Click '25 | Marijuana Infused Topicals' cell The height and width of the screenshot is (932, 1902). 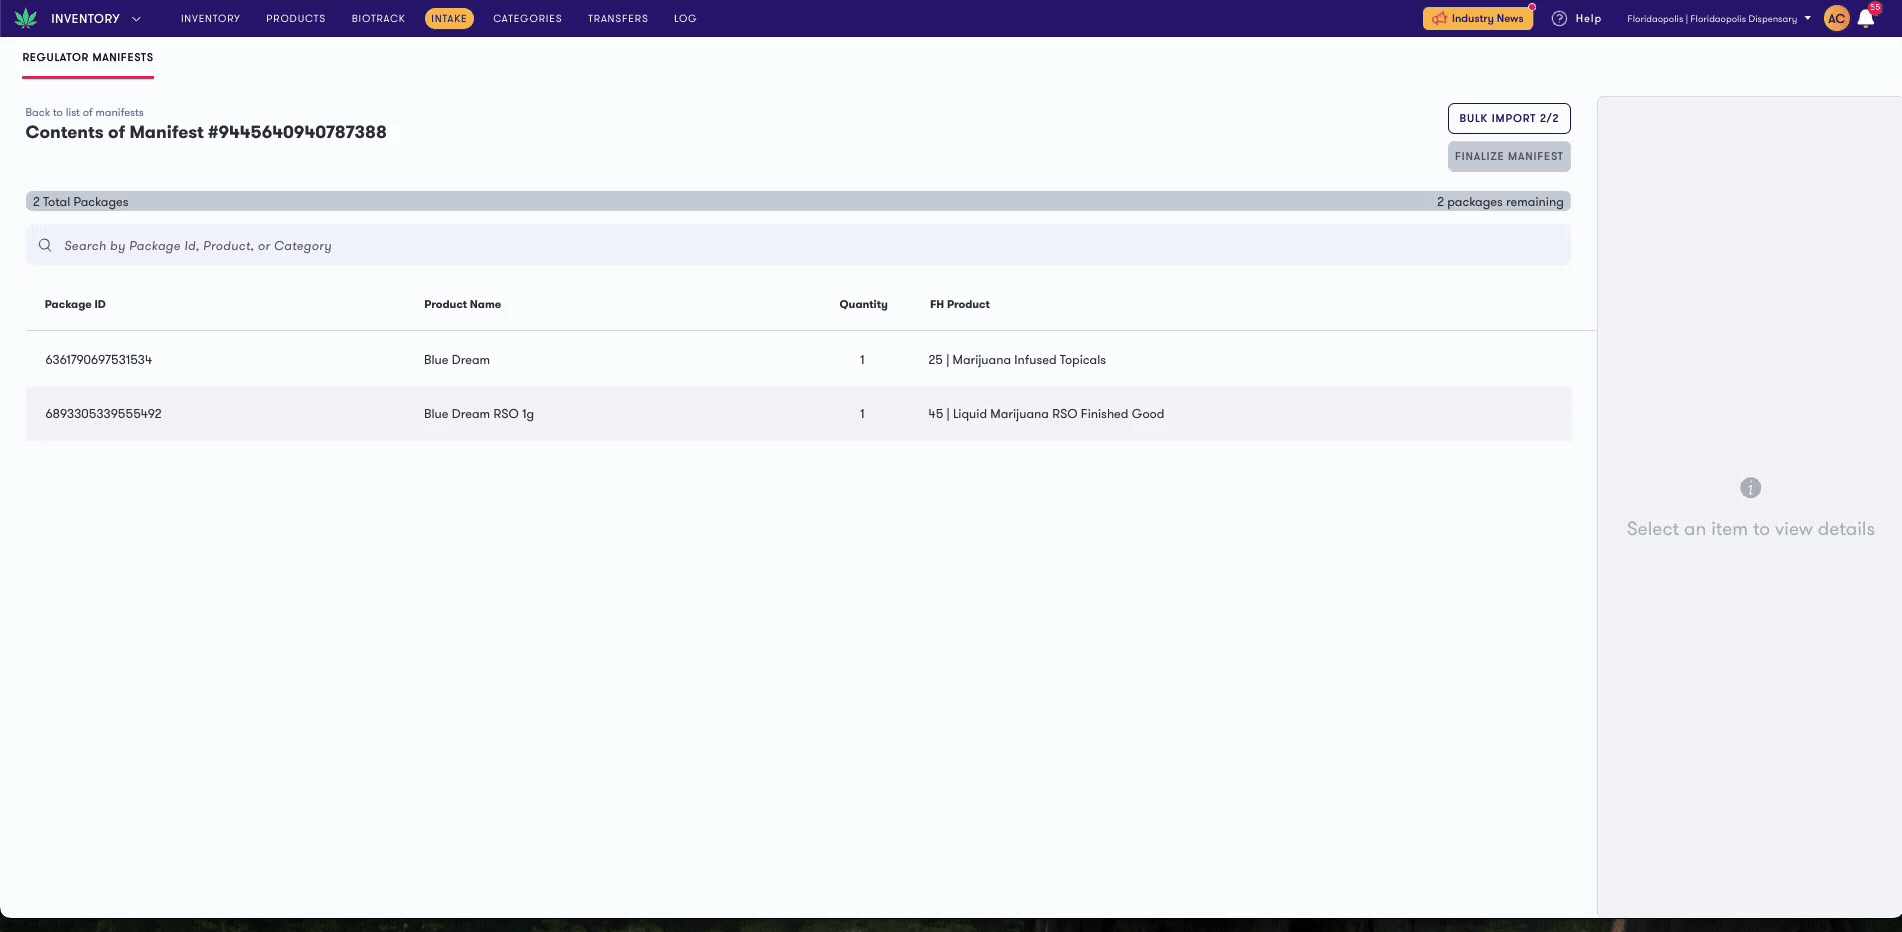click(1017, 360)
